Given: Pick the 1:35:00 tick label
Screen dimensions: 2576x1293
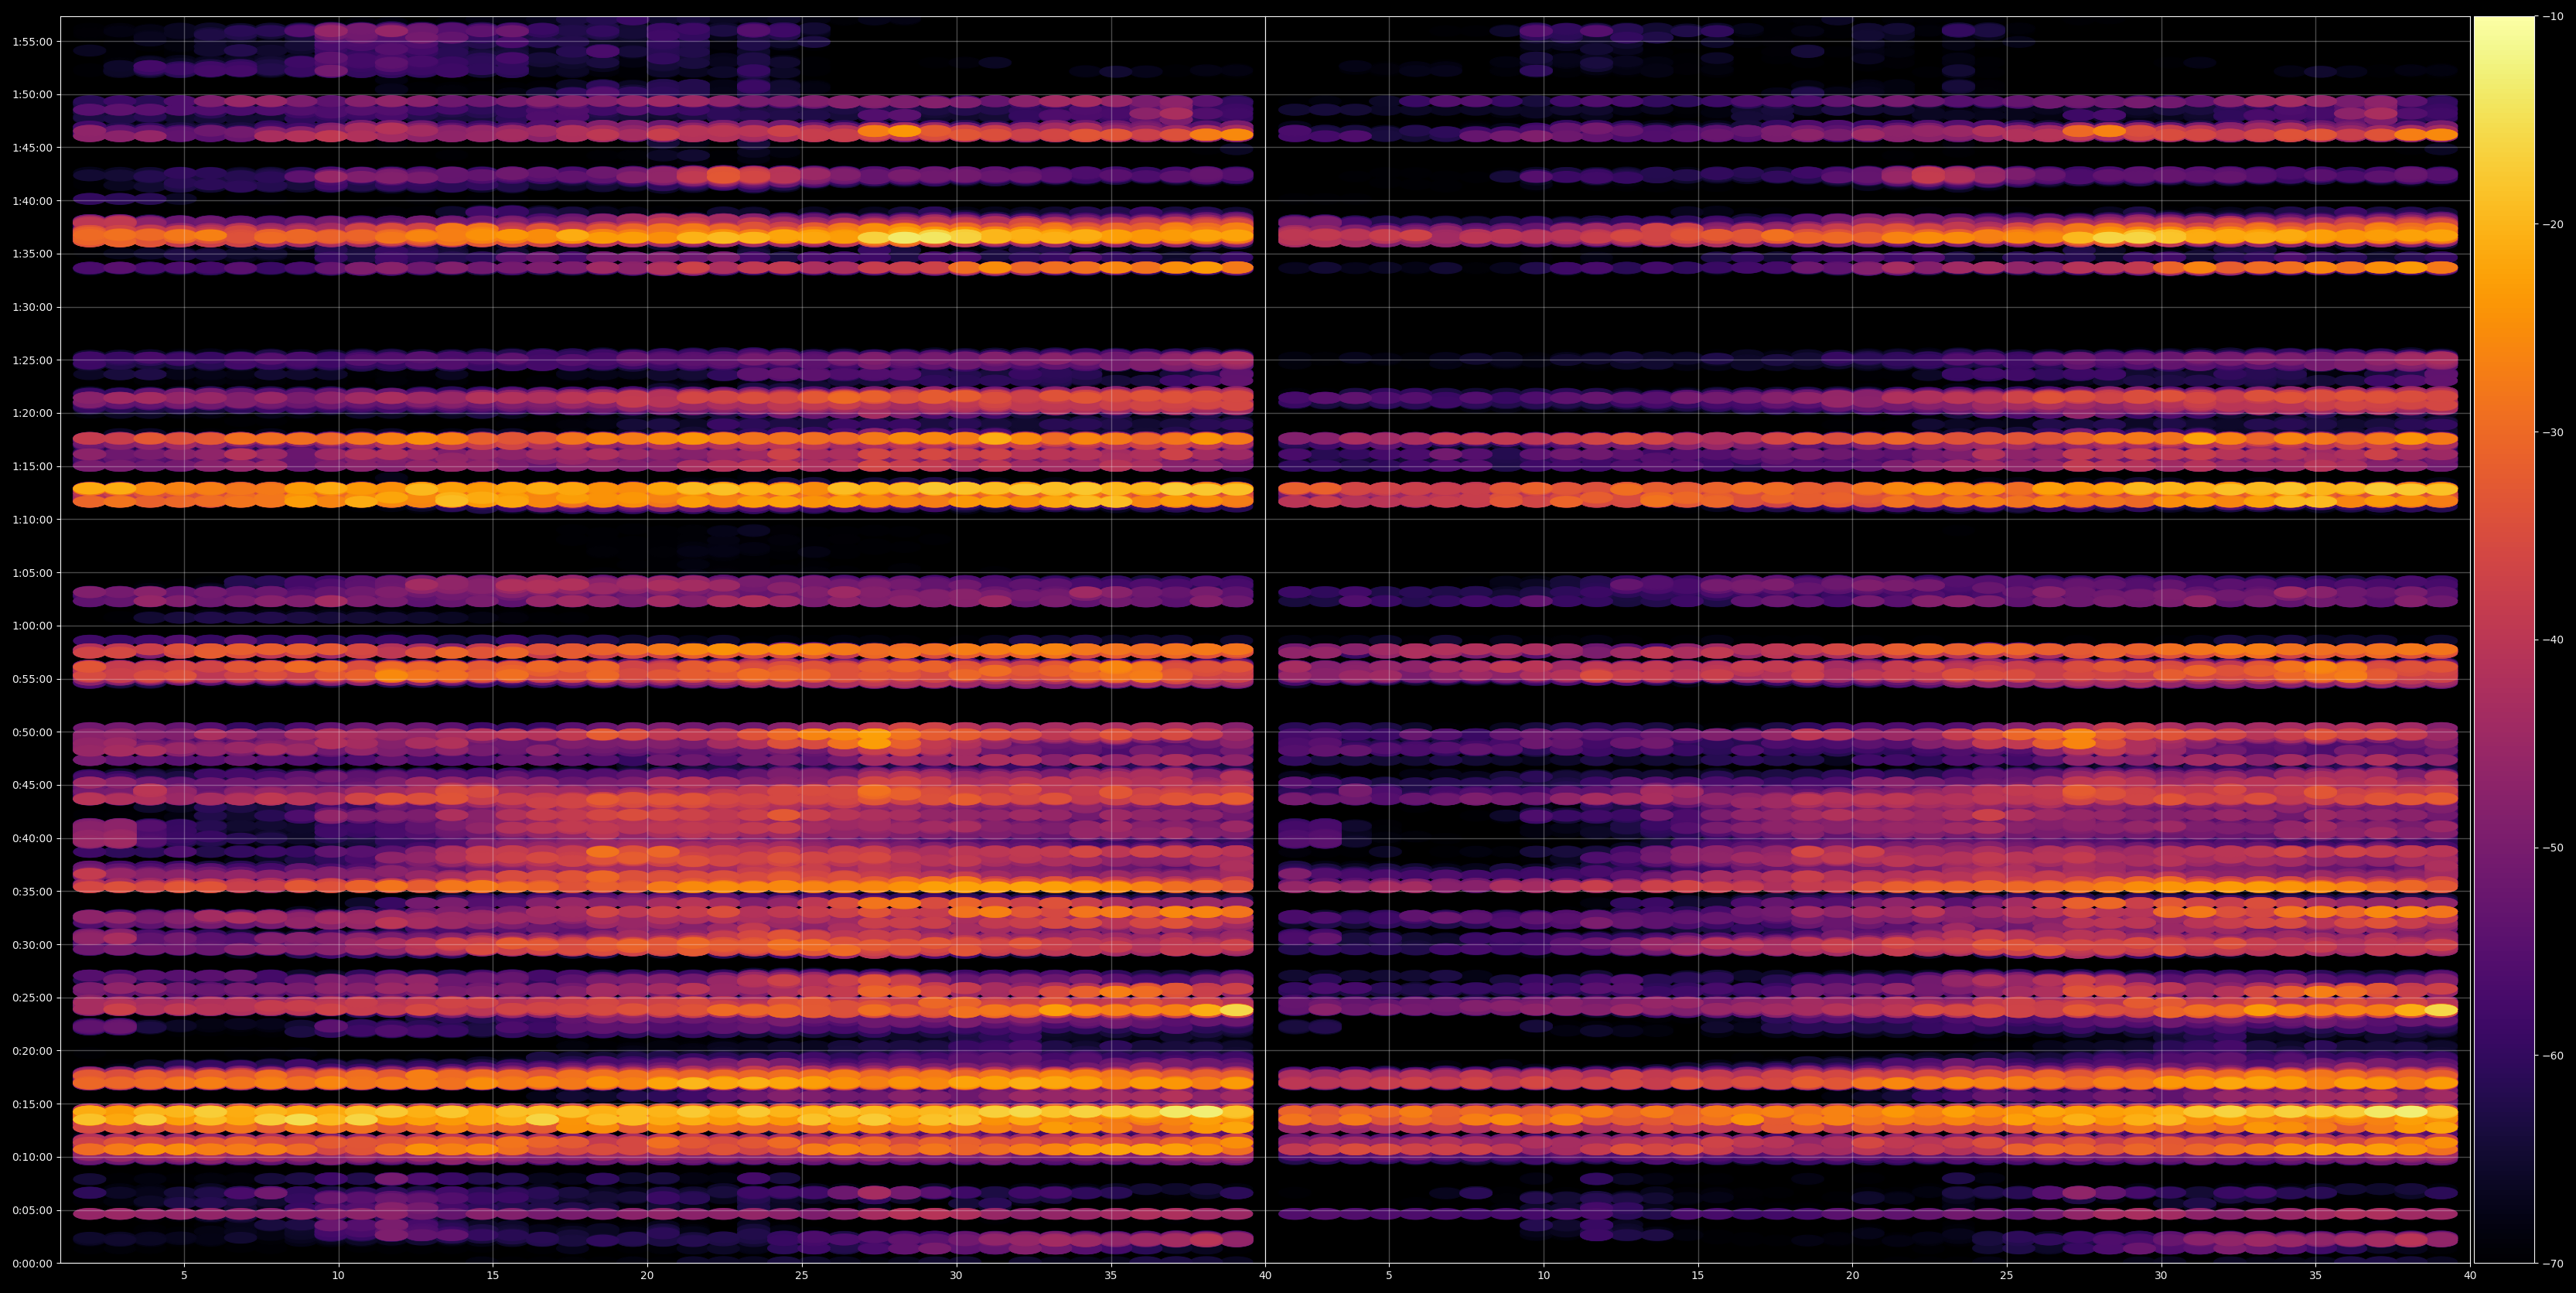Looking at the screenshot, I should click(32, 254).
